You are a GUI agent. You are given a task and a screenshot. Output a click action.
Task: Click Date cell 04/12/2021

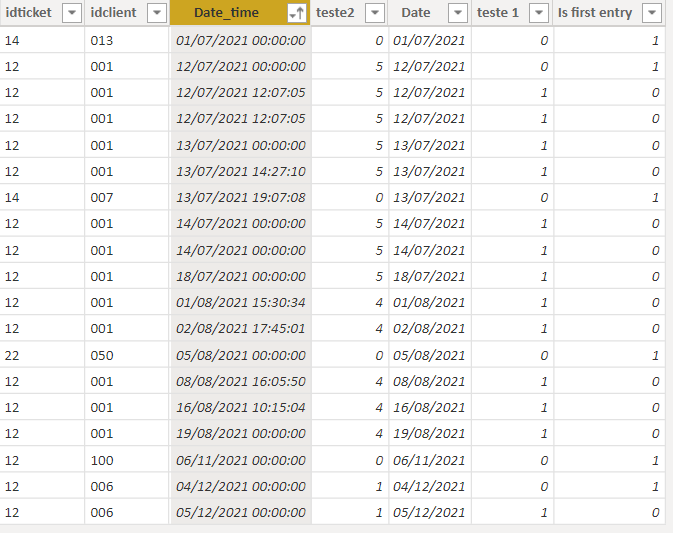click(x=429, y=486)
